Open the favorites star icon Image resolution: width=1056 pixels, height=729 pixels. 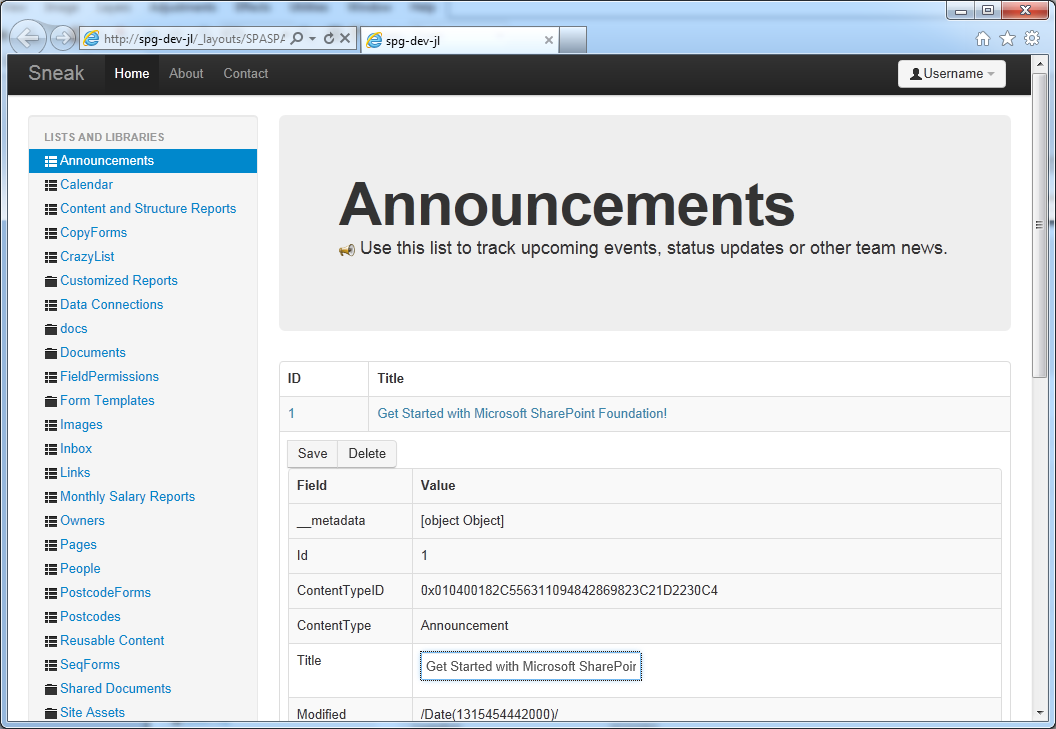[1007, 39]
